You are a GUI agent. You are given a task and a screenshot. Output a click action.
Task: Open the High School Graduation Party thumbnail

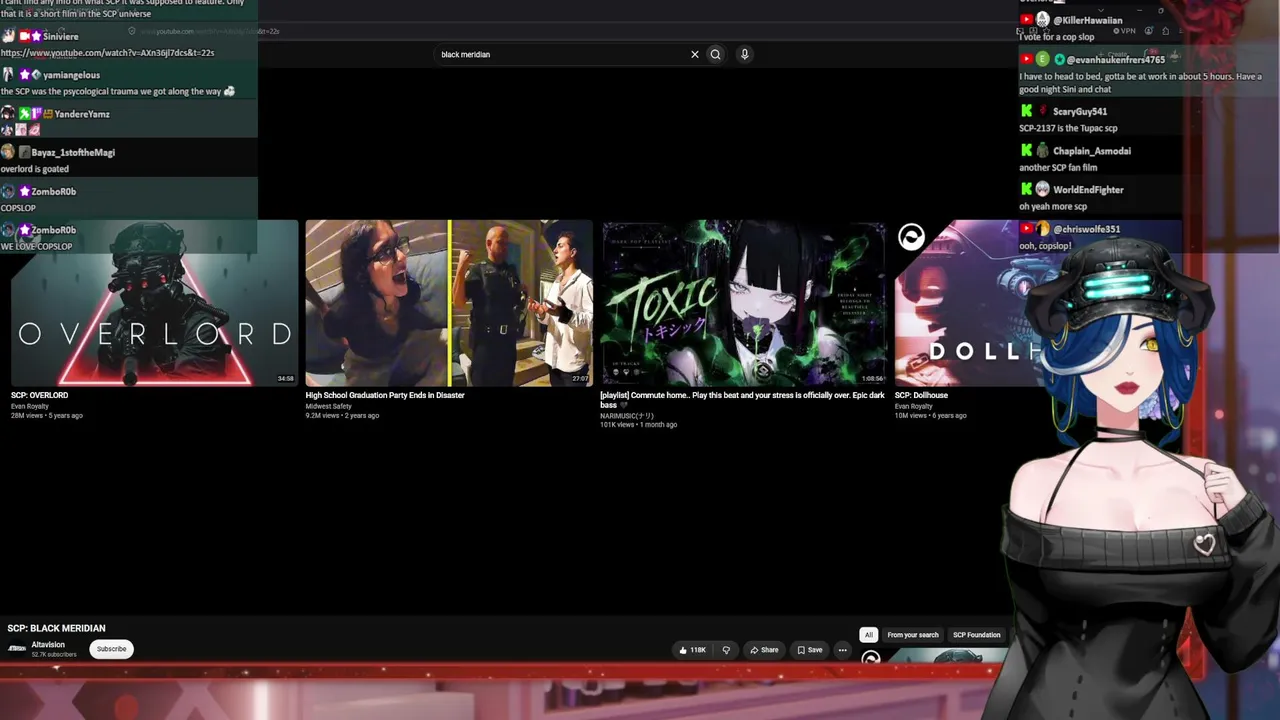click(x=449, y=303)
